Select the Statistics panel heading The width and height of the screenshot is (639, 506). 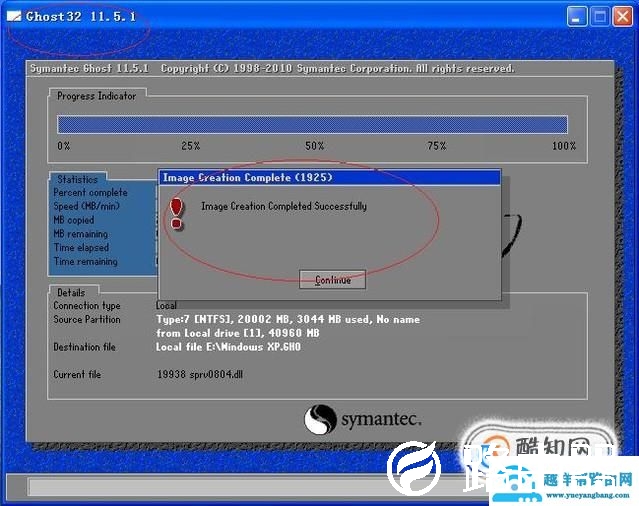click(x=77, y=180)
